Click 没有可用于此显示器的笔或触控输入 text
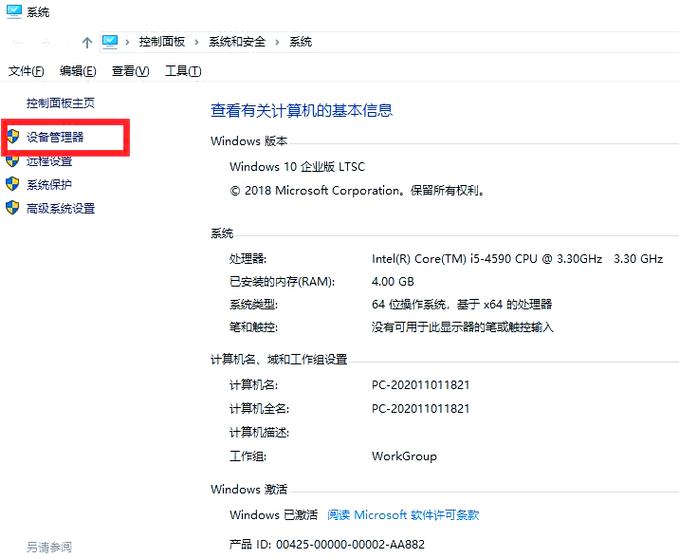The width and height of the screenshot is (679, 558). pos(462,327)
